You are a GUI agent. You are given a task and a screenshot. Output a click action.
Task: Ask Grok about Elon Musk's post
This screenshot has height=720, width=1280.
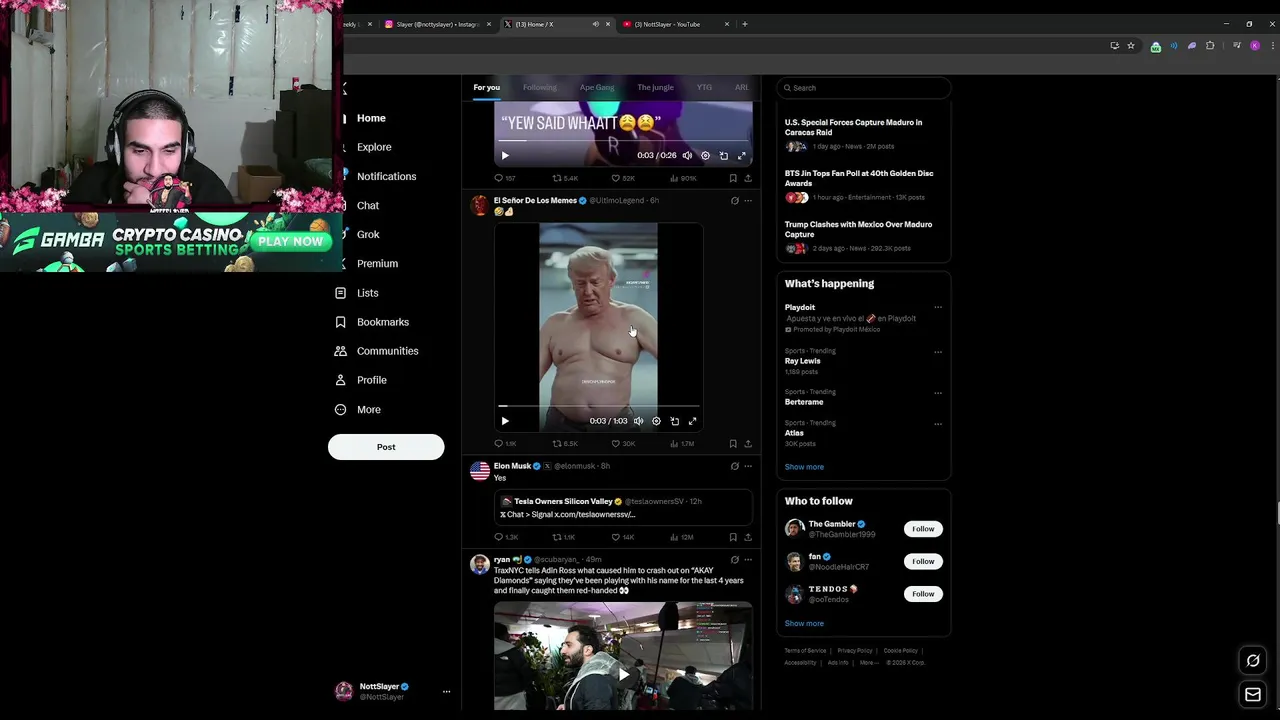tap(734, 466)
